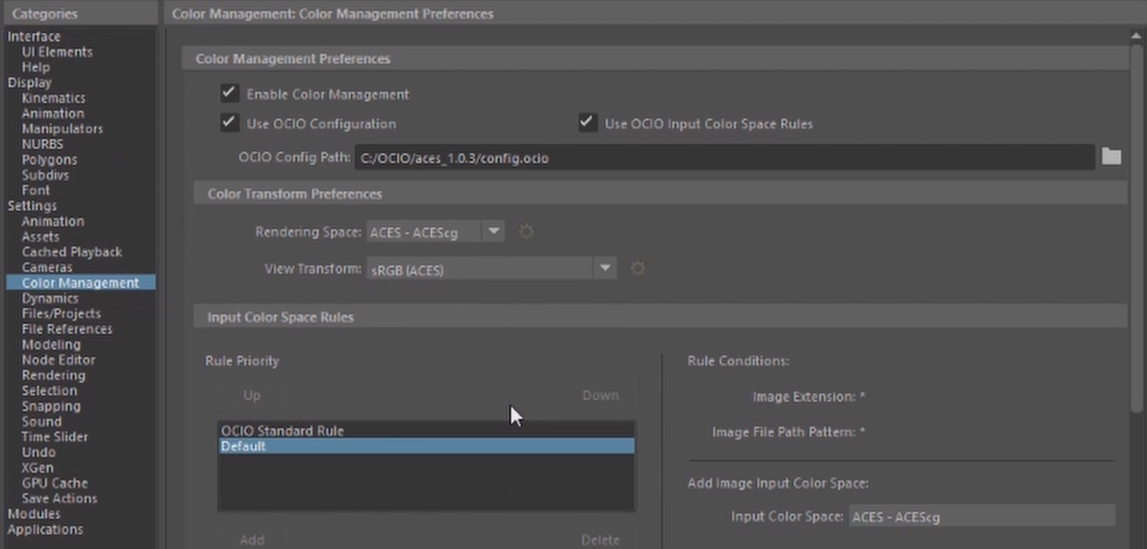Open Font category
Screen dimensions: 1147x549
[36, 190]
